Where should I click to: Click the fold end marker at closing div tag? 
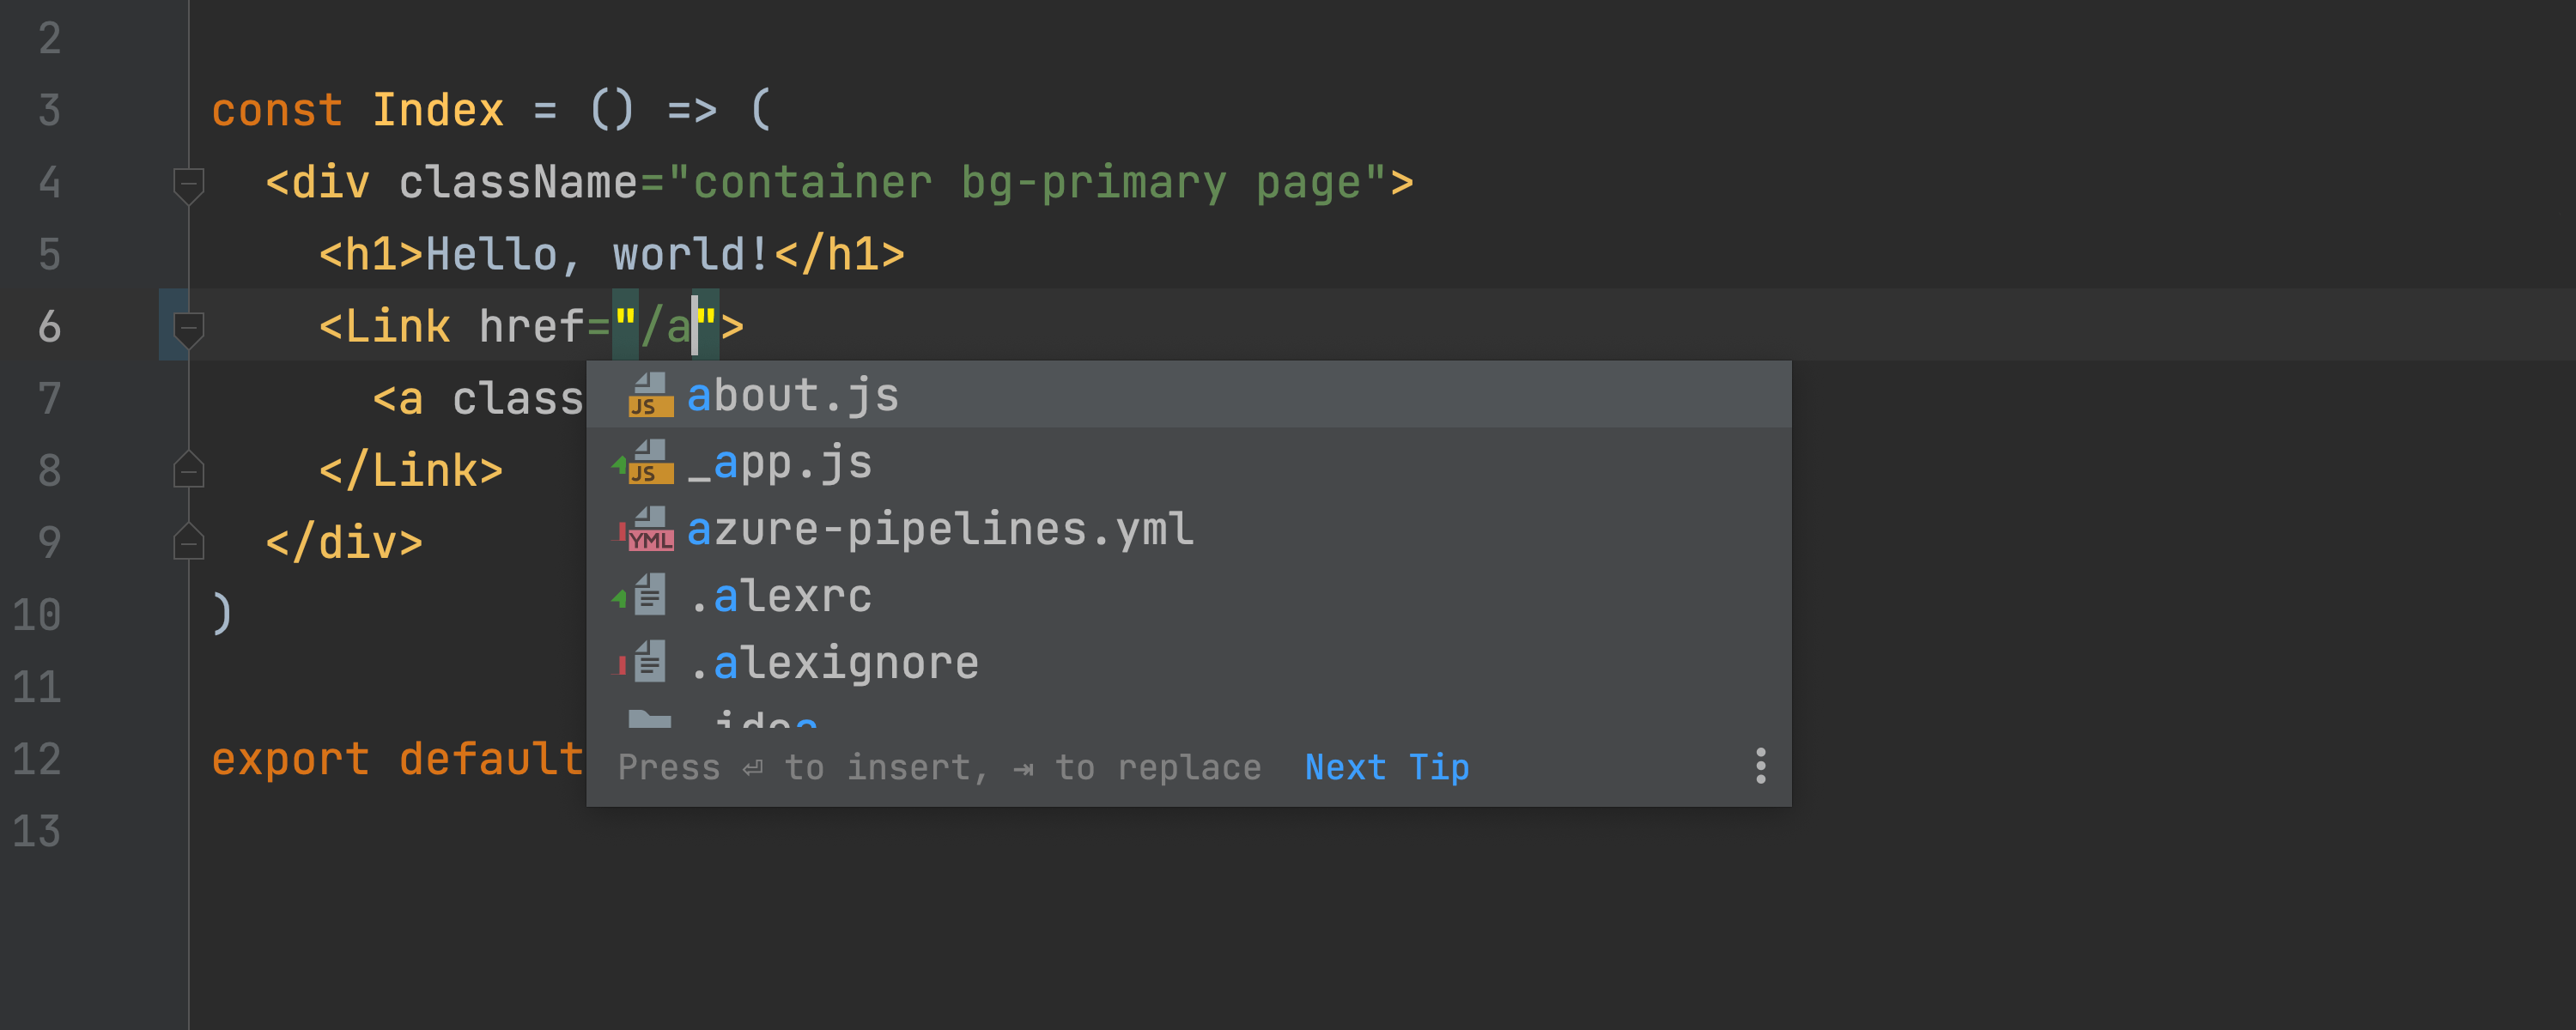pyautogui.click(x=188, y=542)
